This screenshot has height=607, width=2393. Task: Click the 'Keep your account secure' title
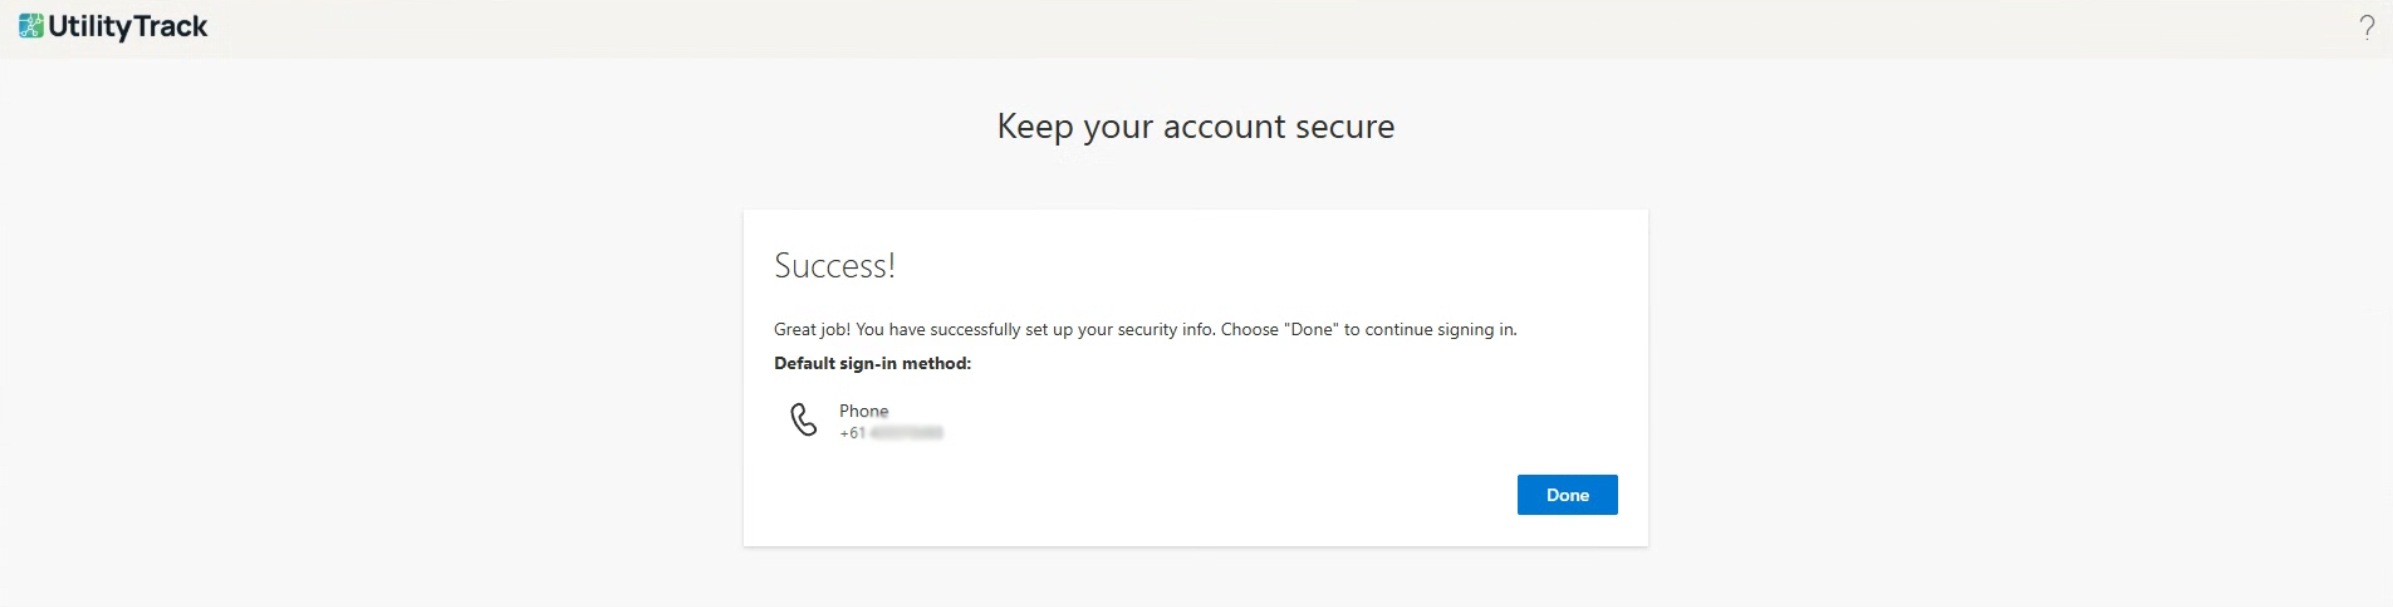1195,127
